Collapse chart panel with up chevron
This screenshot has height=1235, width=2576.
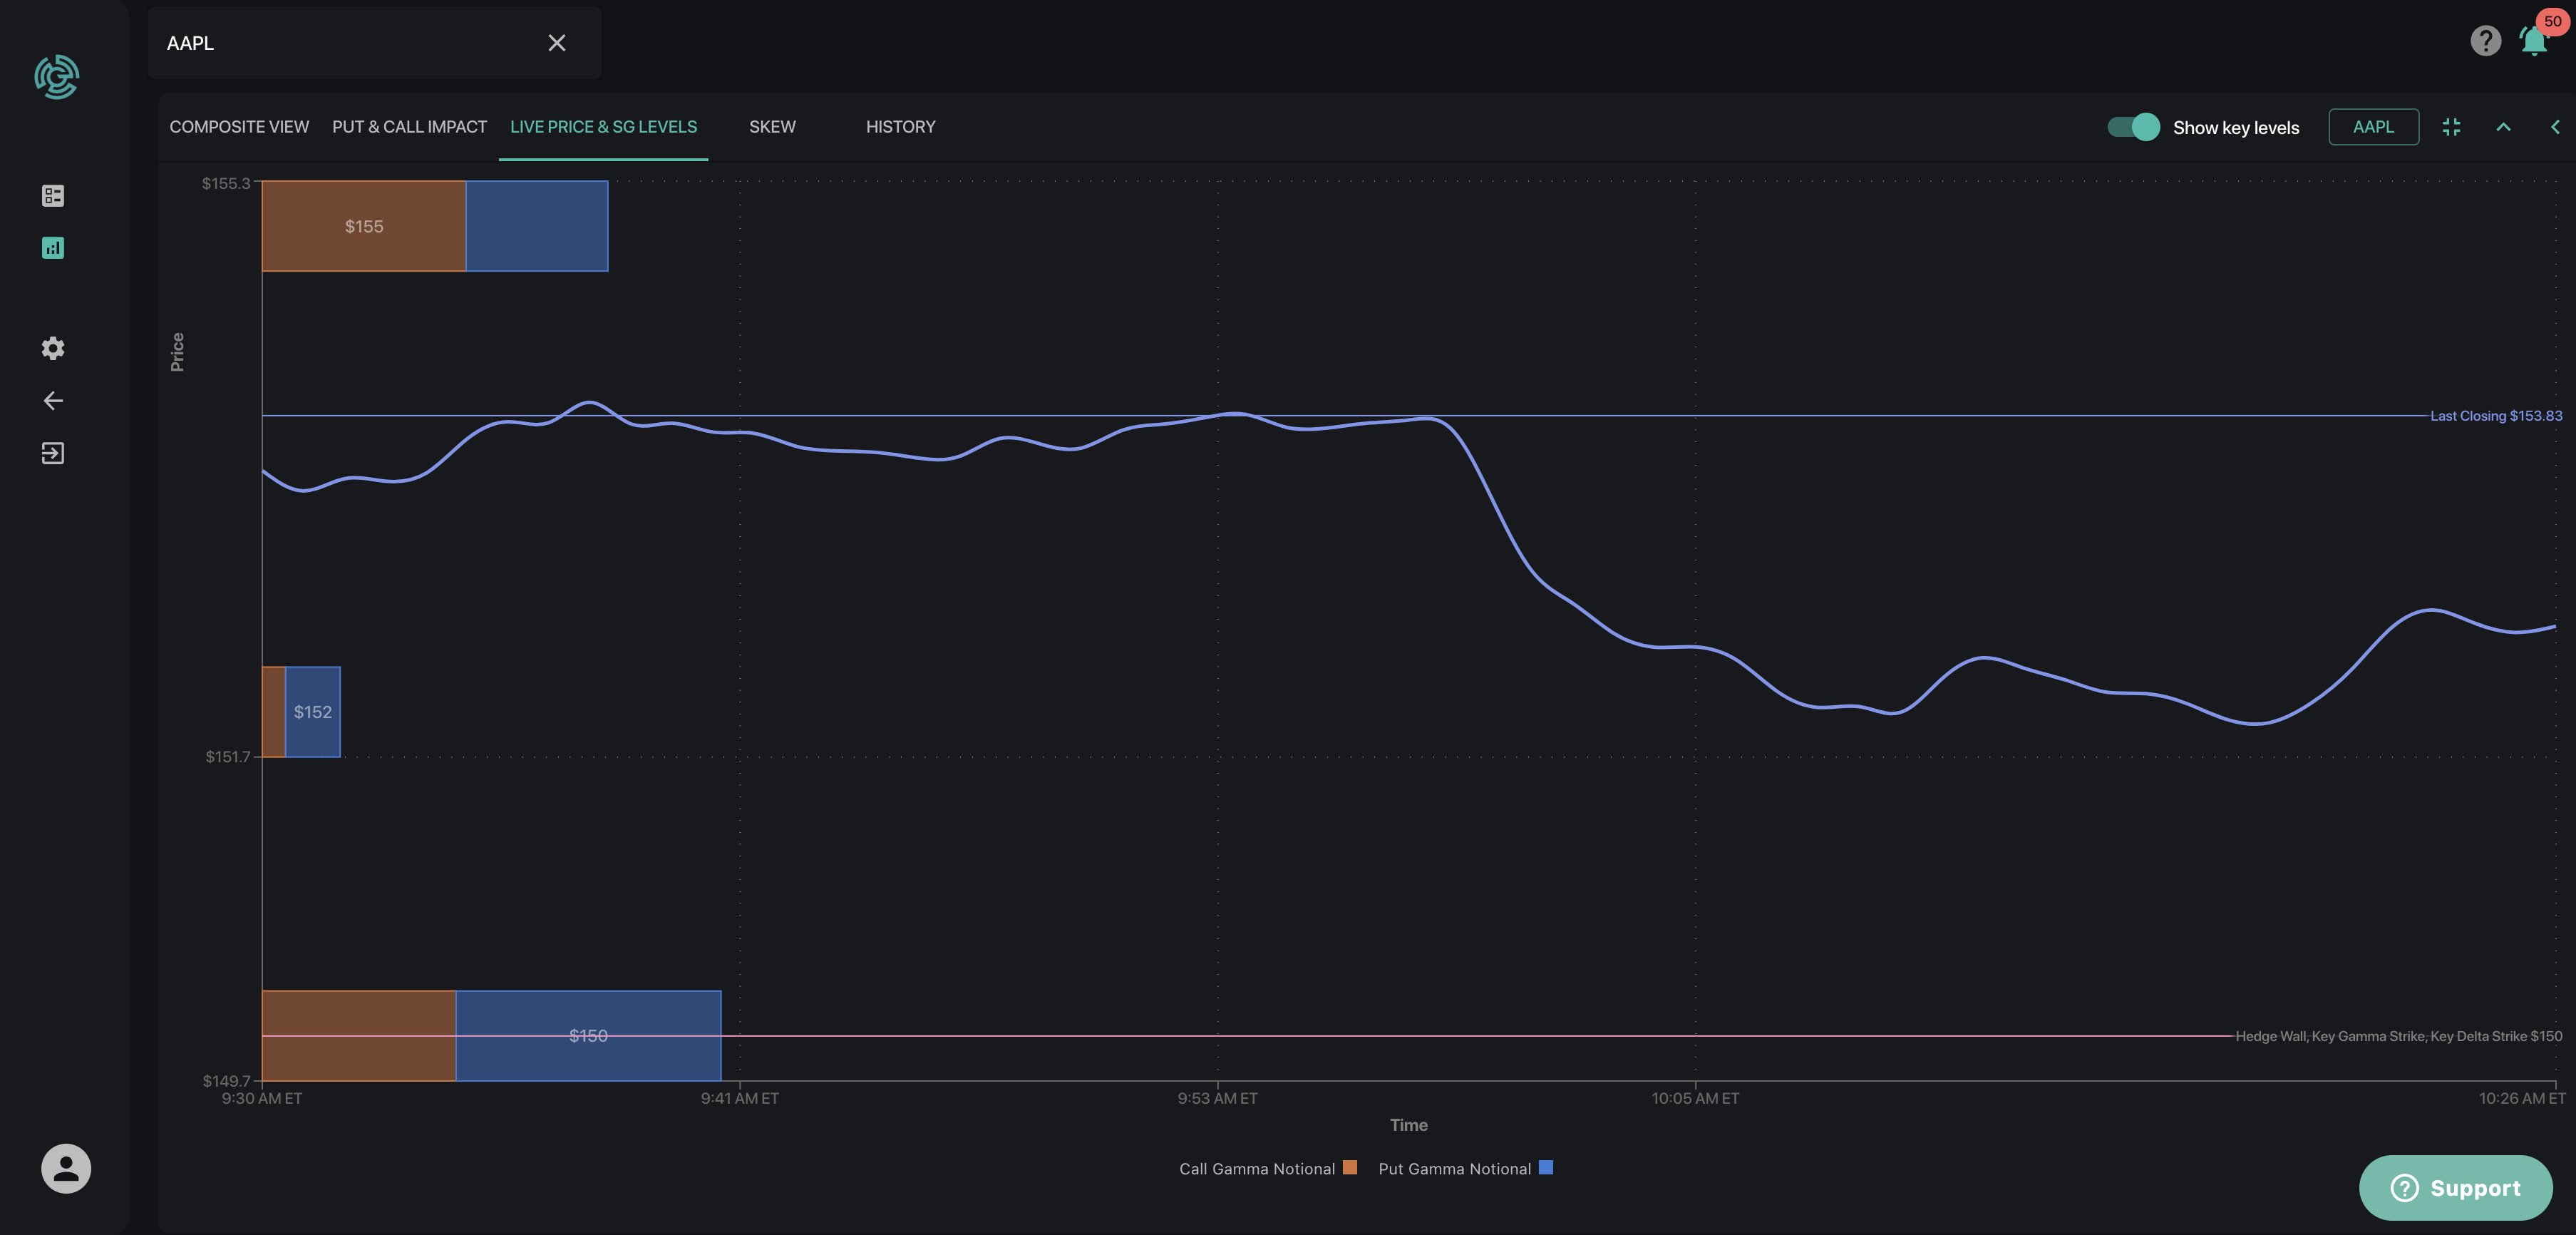pyautogui.click(x=2503, y=127)
